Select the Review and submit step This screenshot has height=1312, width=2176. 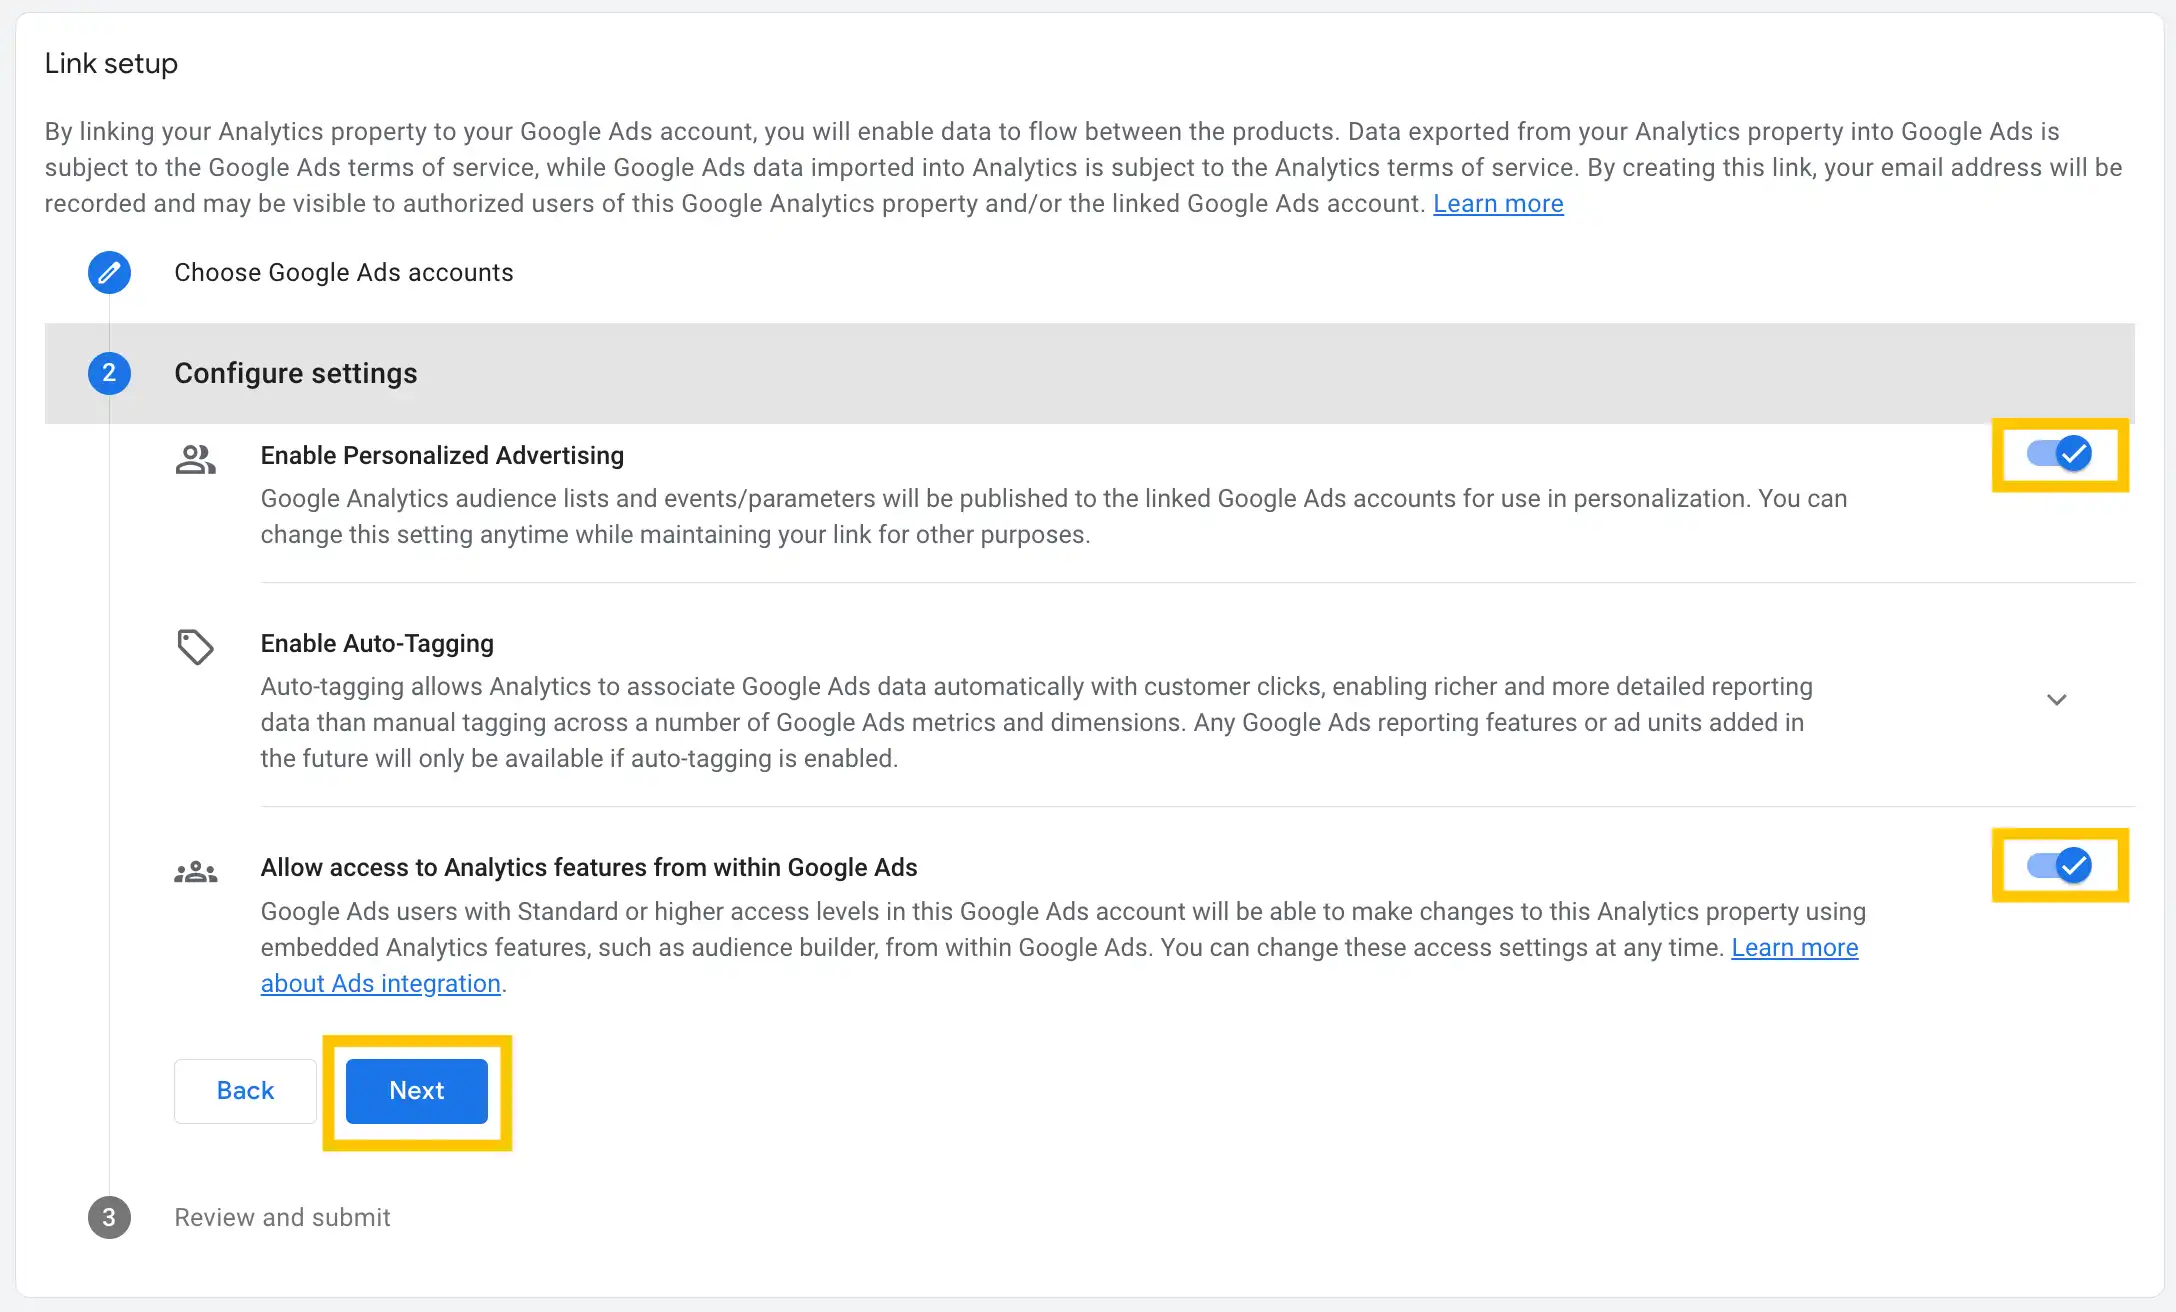tap(282, 1218)
